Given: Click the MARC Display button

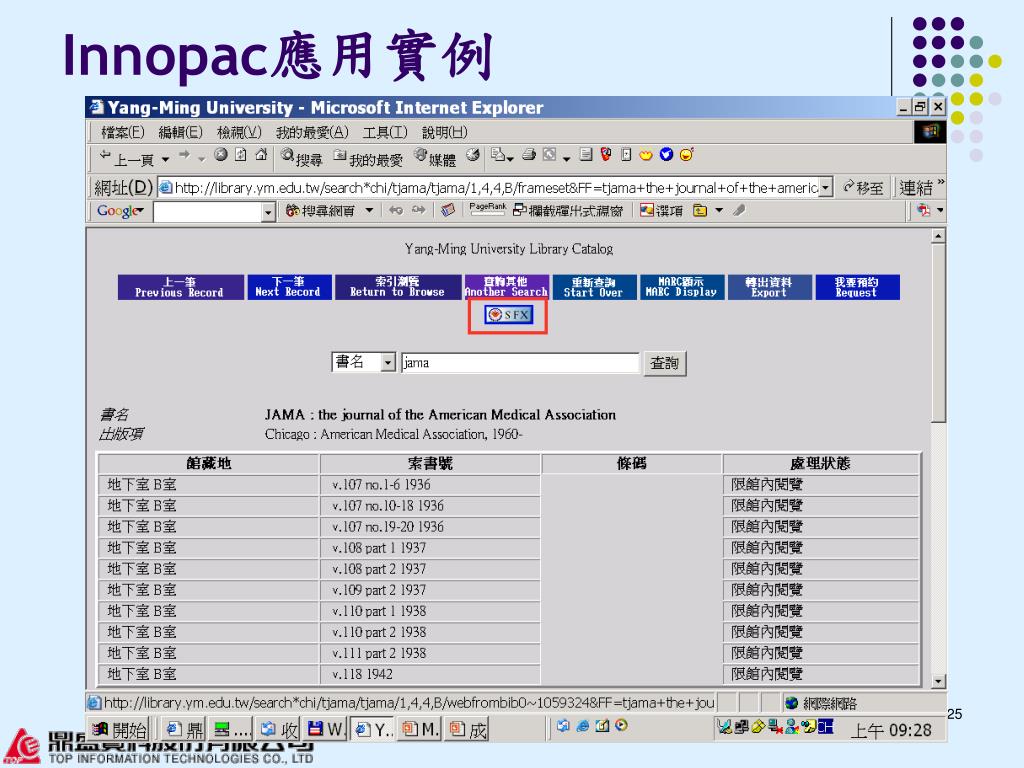Looking at the screenshot, I should pos(682,287).
